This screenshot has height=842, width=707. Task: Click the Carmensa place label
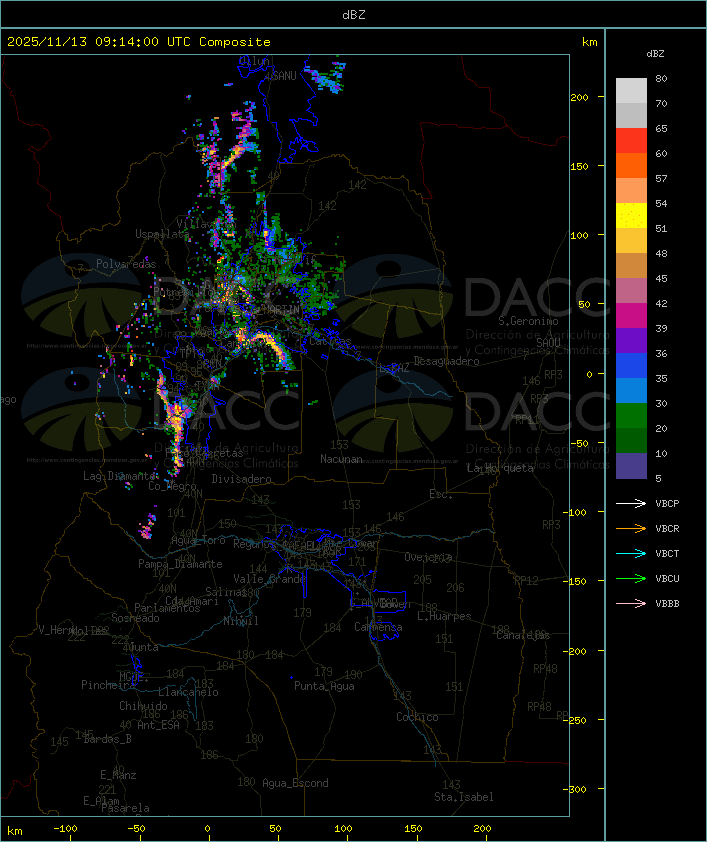pyautogui.click(x=378, y=627)
